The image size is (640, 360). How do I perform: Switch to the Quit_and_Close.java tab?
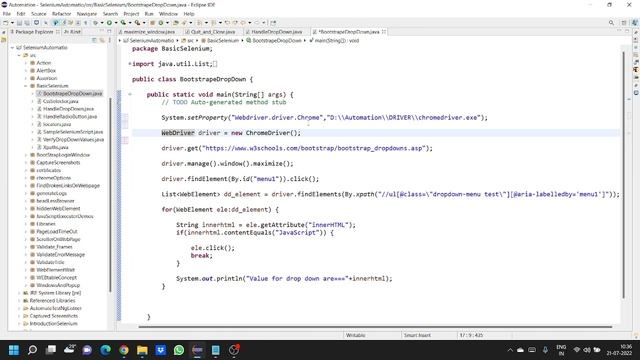pos(213,31)
